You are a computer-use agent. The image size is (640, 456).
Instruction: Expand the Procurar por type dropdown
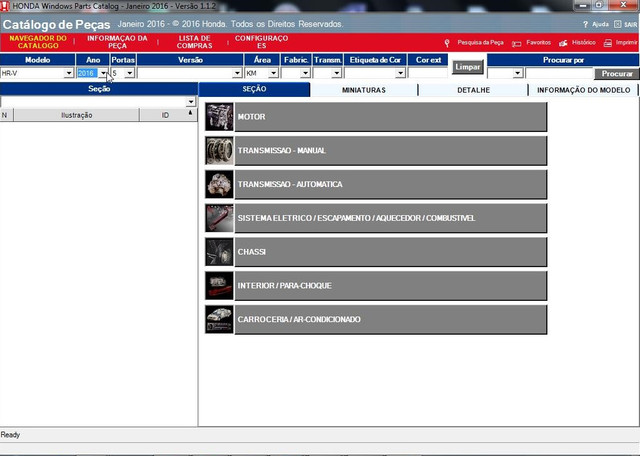[x=518, y=73]
